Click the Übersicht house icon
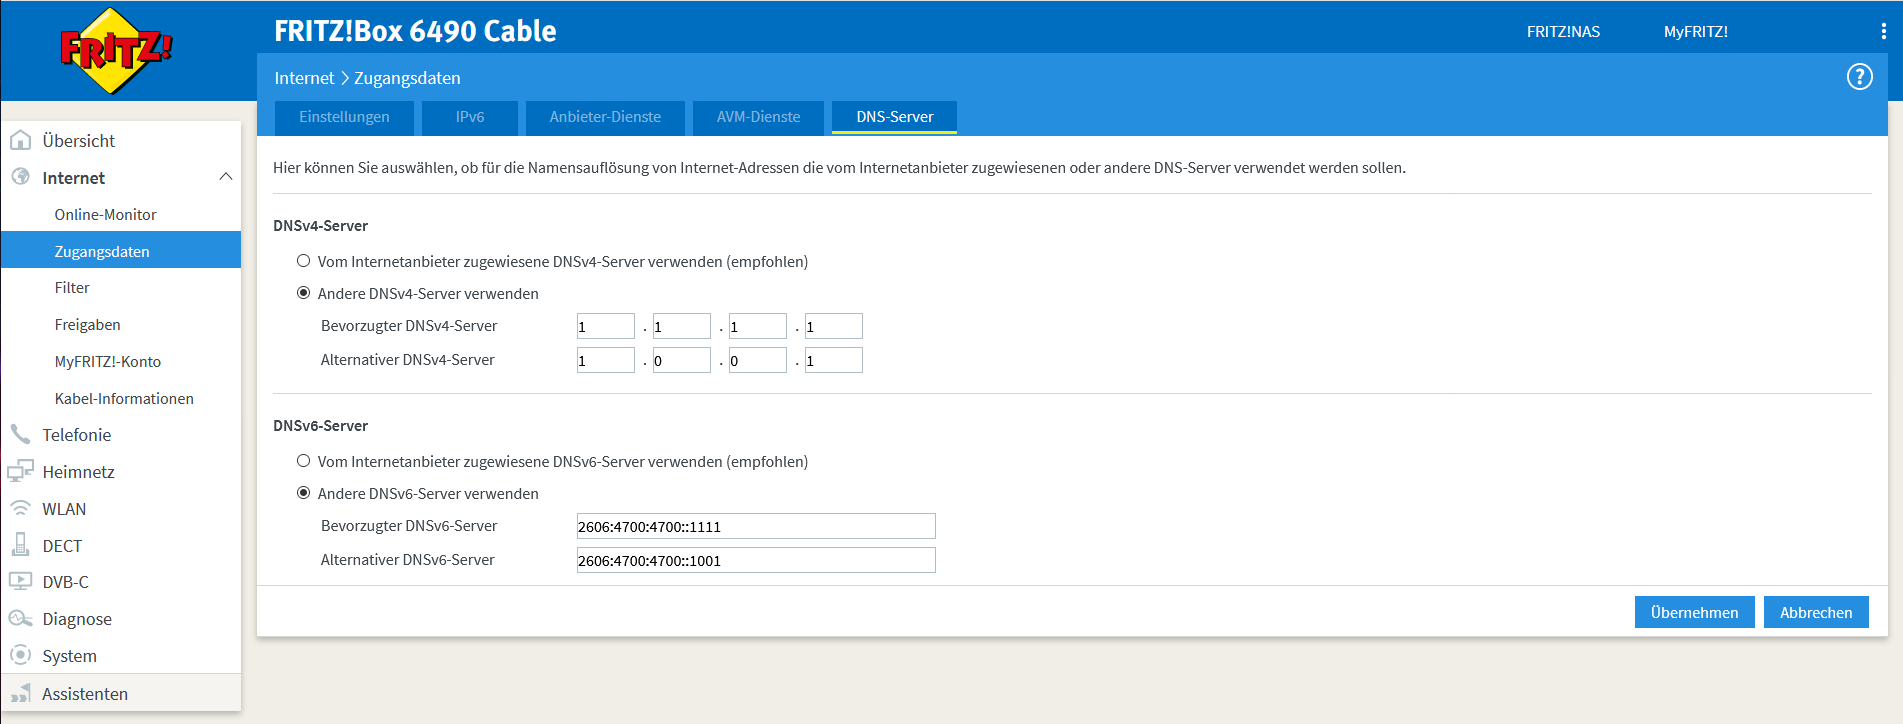 pyautogui.click(x=20, y=141)
